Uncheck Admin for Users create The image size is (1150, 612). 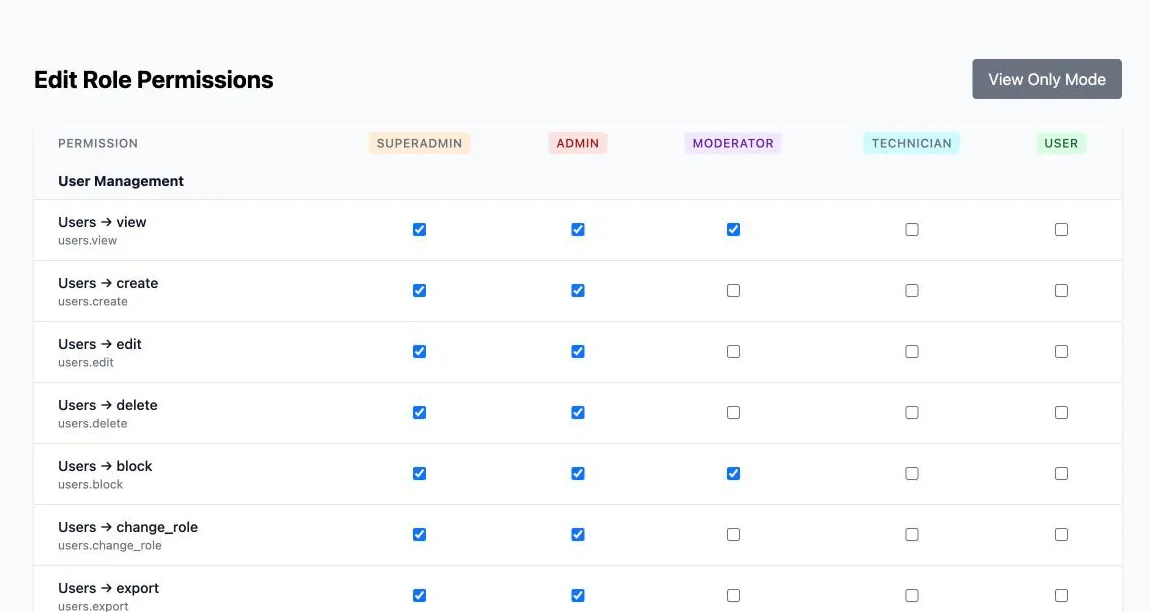coord(578,291)
